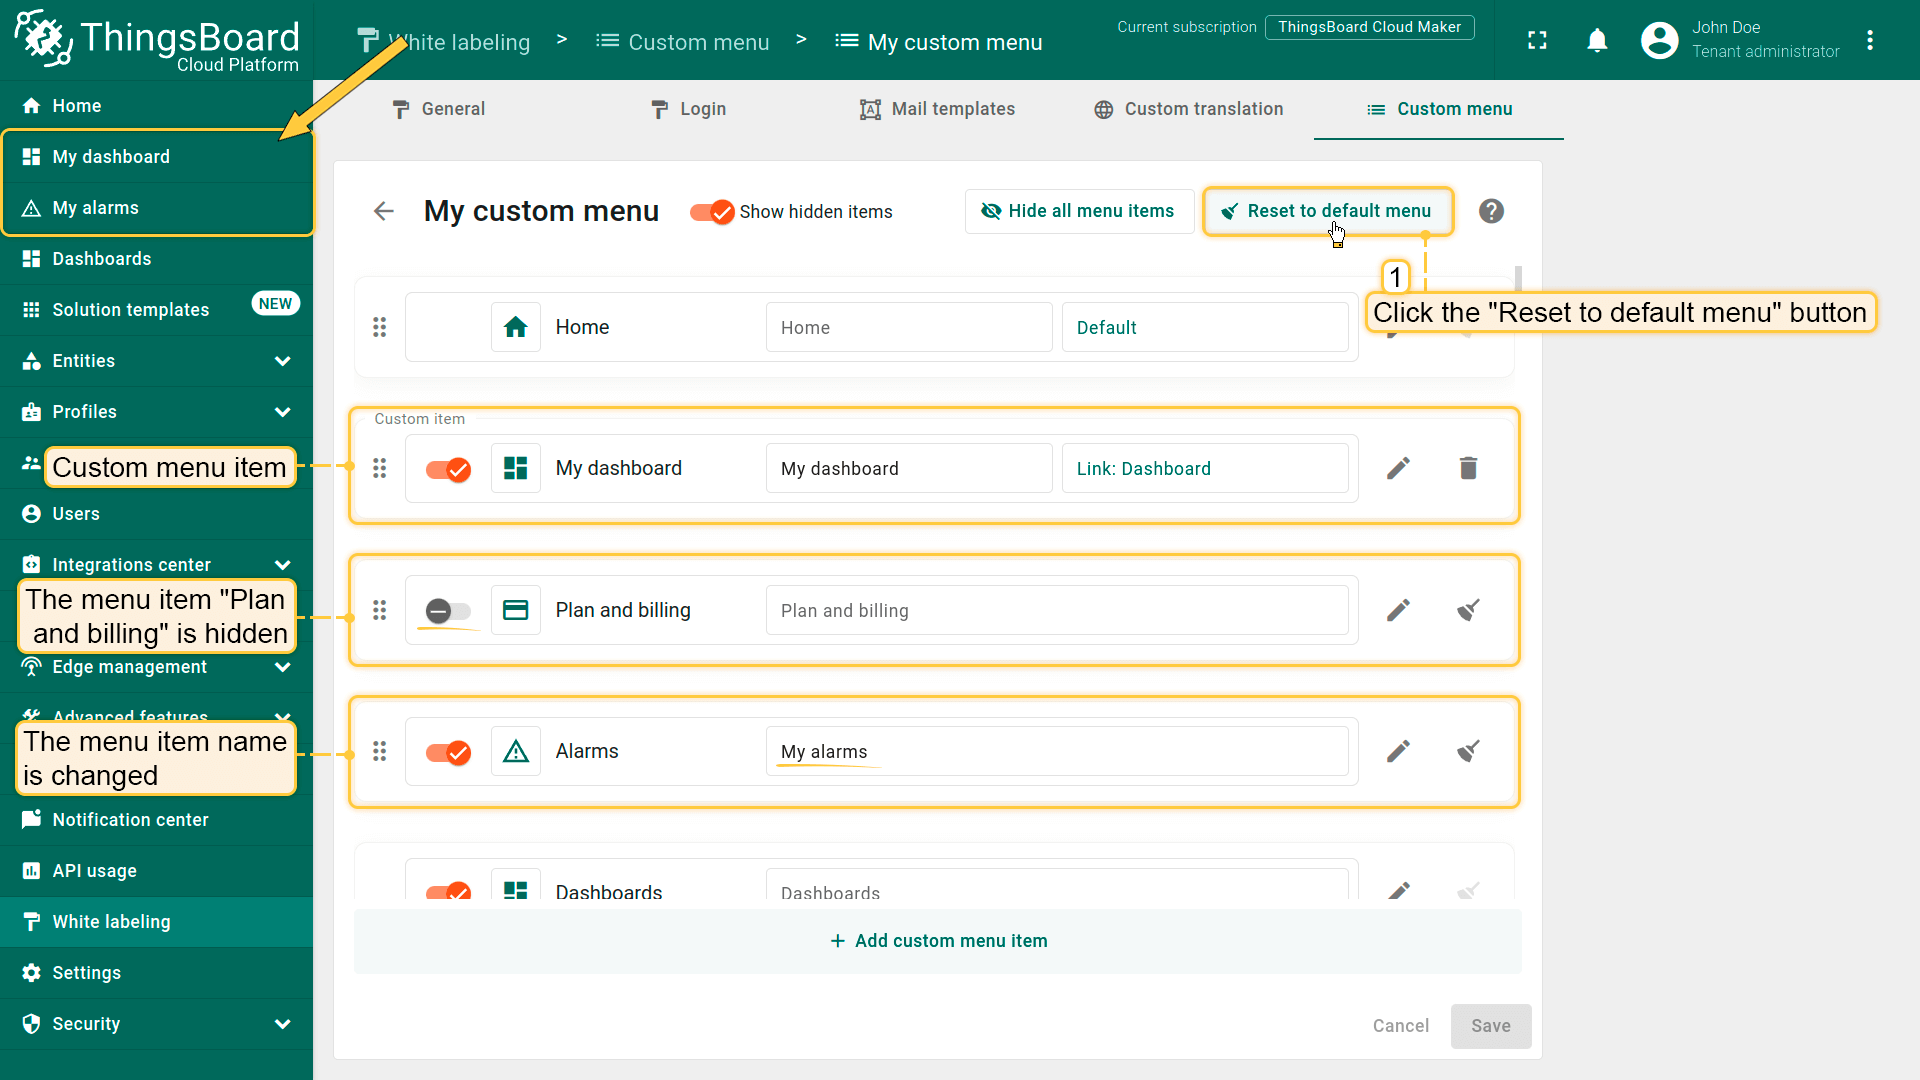This screenshot has height=1080, width=1920.
Task: Click the My alarms name field
Action: click(1056, 752)
